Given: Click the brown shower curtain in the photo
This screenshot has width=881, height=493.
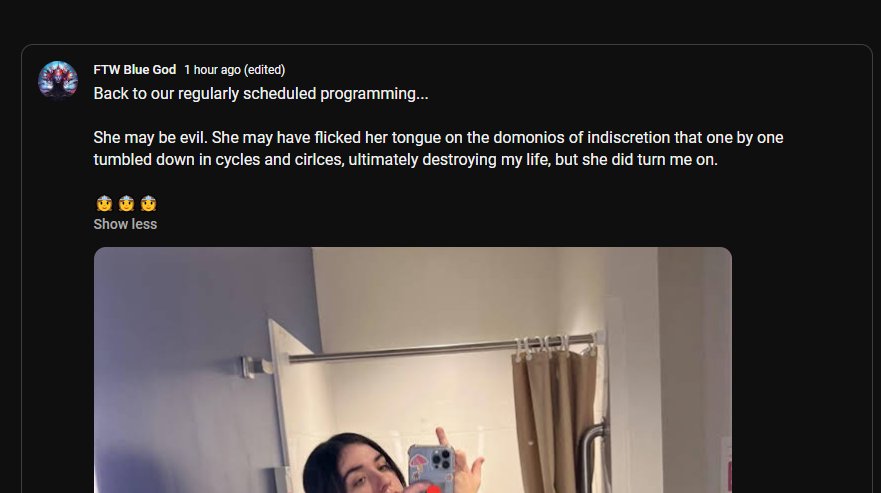Looking at the screenshot, I should click(x=554, y=419).
